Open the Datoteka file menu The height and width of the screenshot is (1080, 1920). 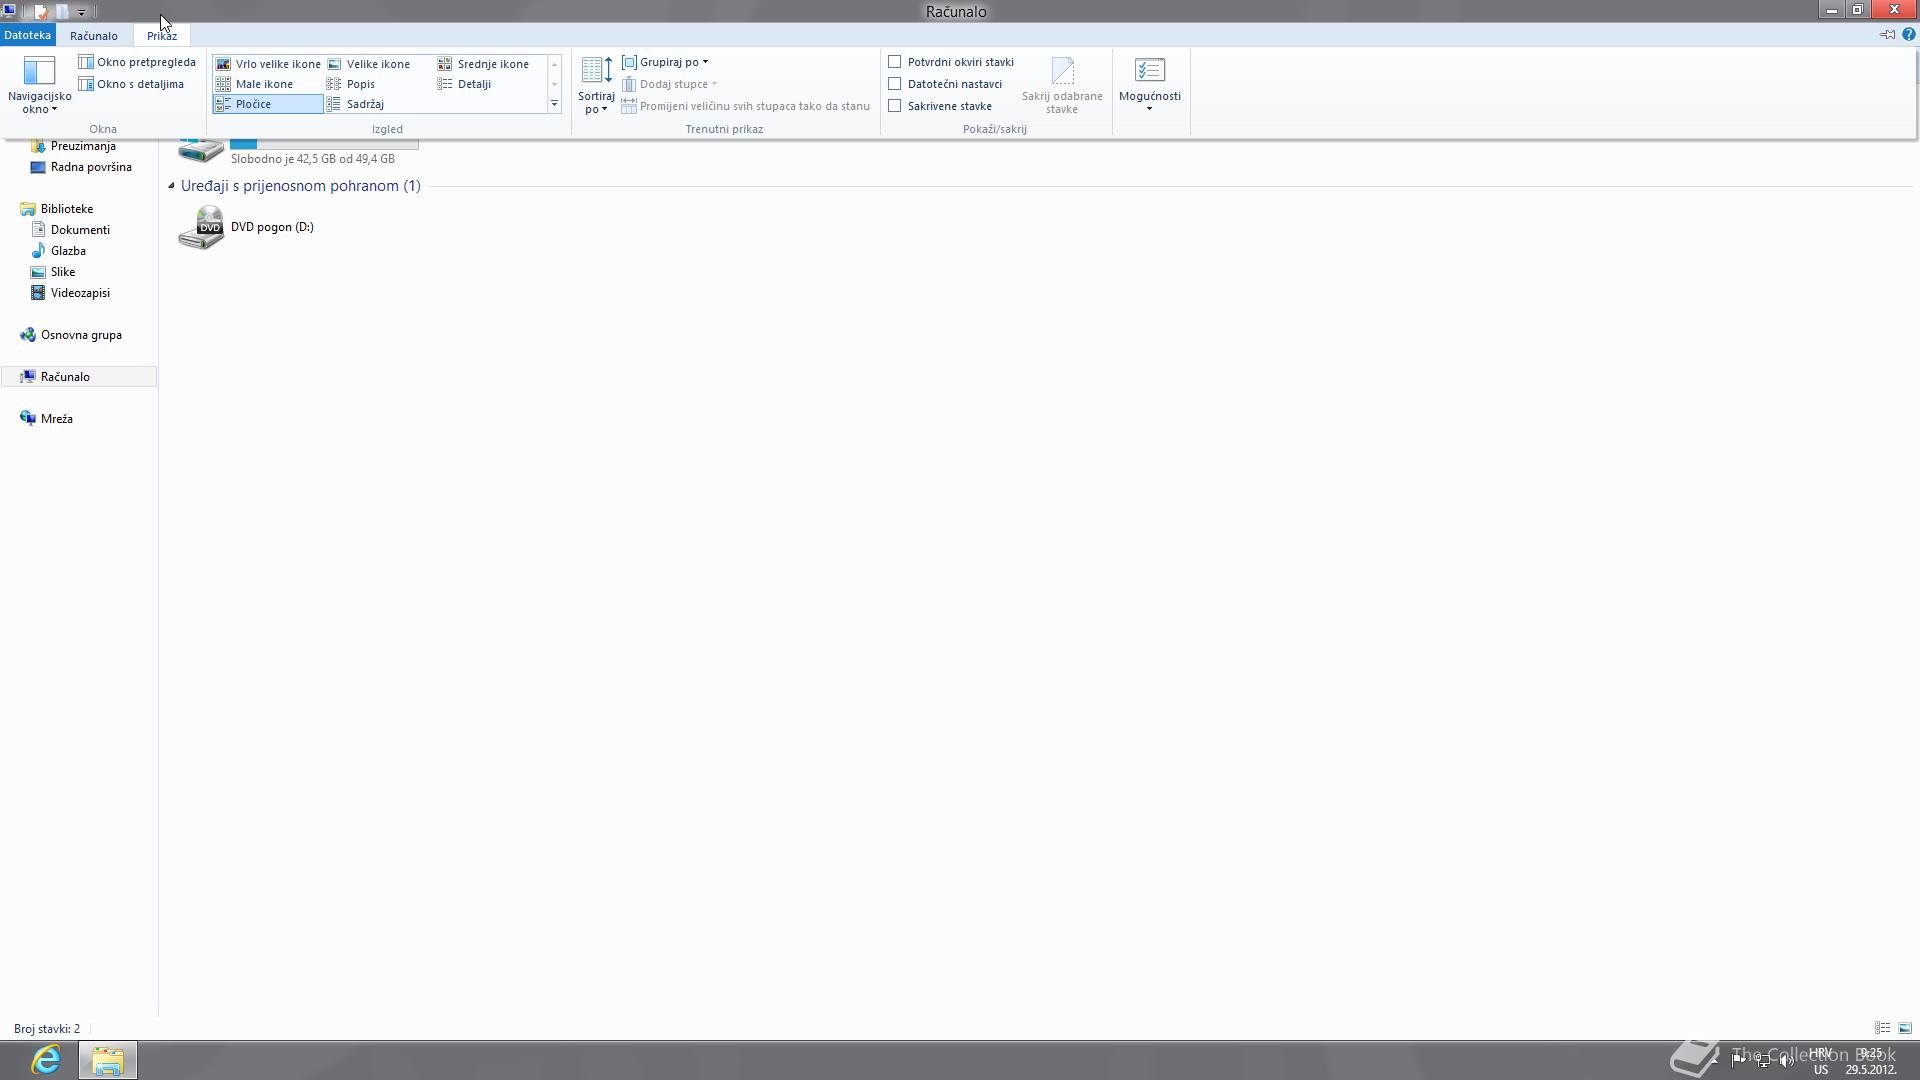[27, 35]
